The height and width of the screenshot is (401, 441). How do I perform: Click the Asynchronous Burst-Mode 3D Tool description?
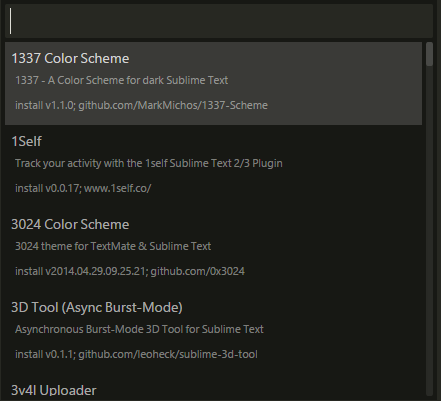(x=139, y=329)
